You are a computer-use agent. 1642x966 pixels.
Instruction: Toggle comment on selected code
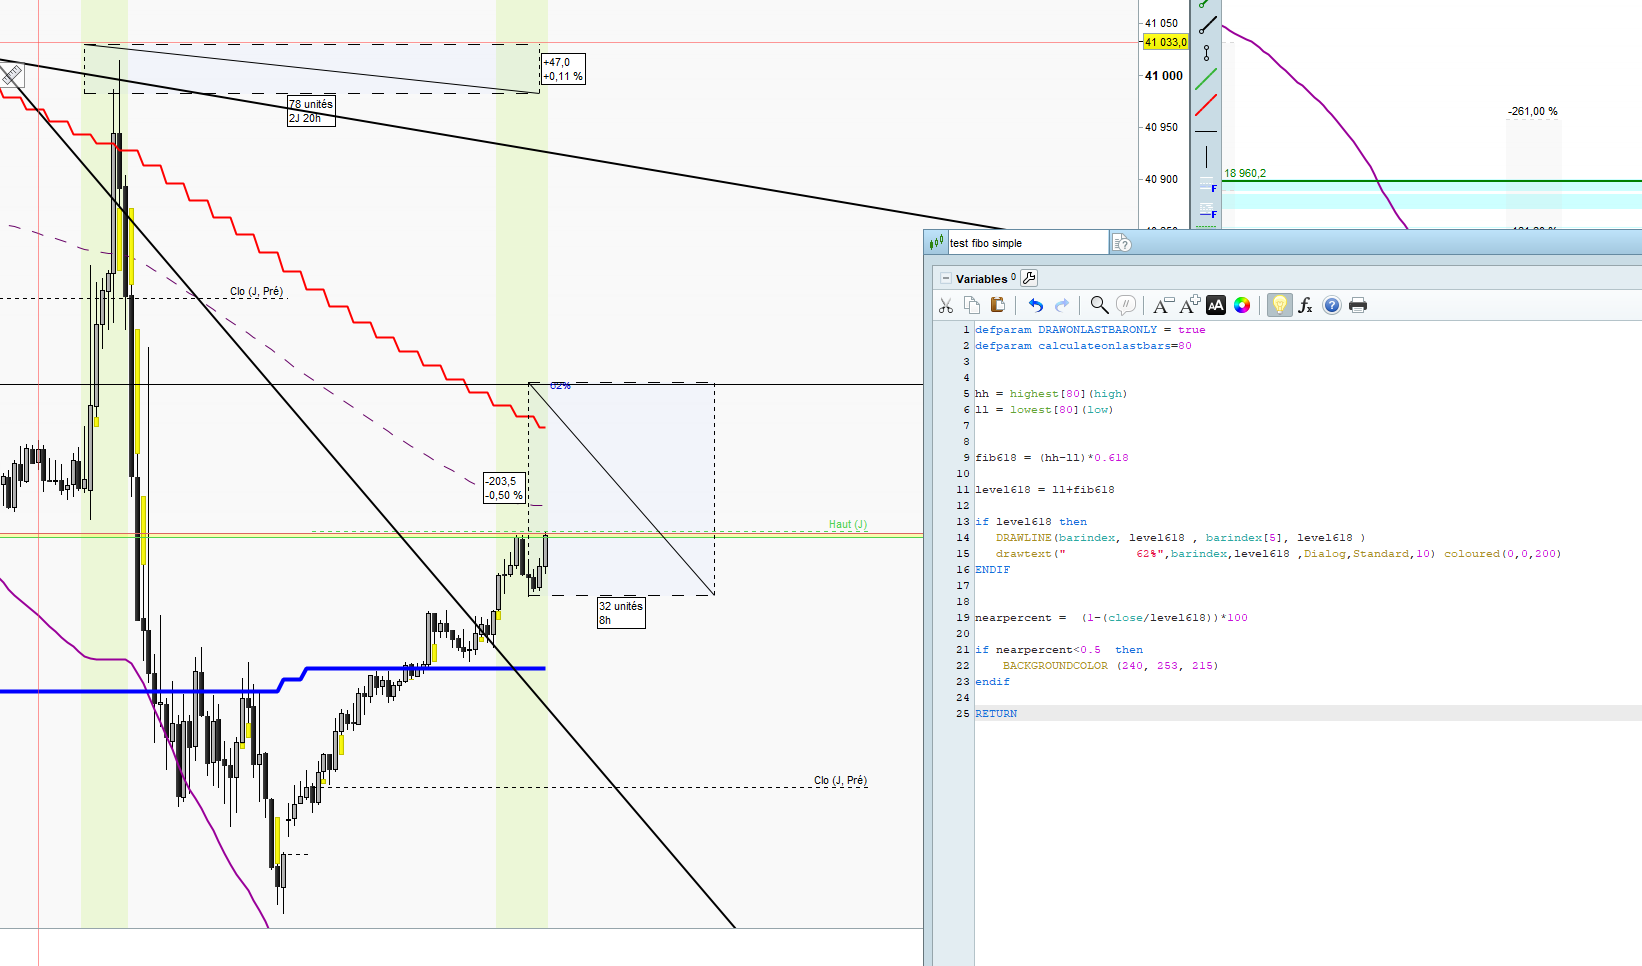(x=1126, y=305)
